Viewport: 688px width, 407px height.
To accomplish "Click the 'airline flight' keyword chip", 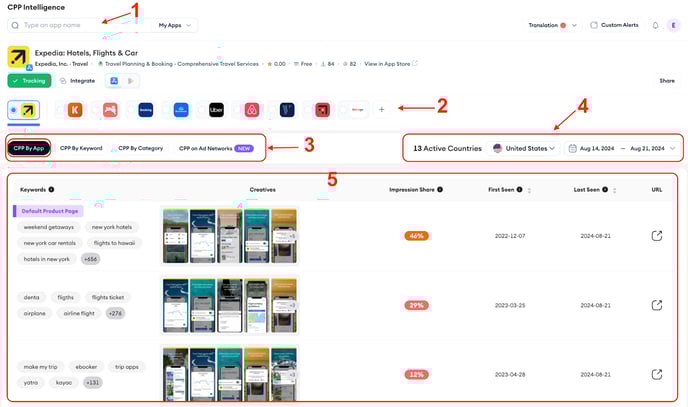I will (x=79, y=313).
